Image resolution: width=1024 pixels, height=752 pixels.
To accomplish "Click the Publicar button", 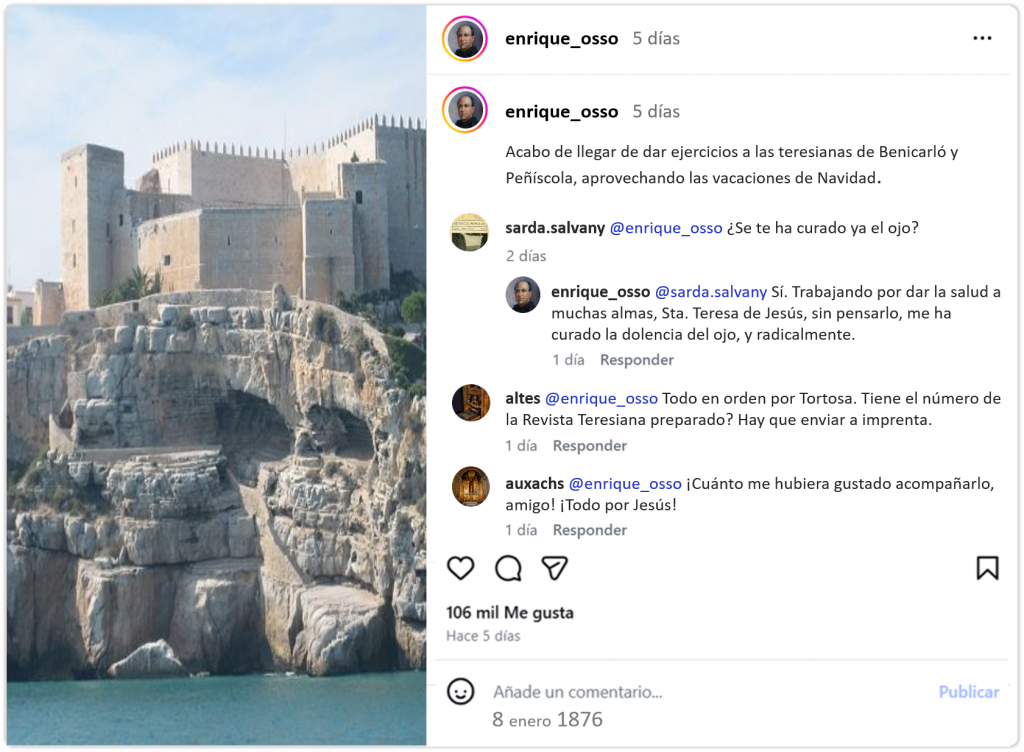I will (968, 692).
